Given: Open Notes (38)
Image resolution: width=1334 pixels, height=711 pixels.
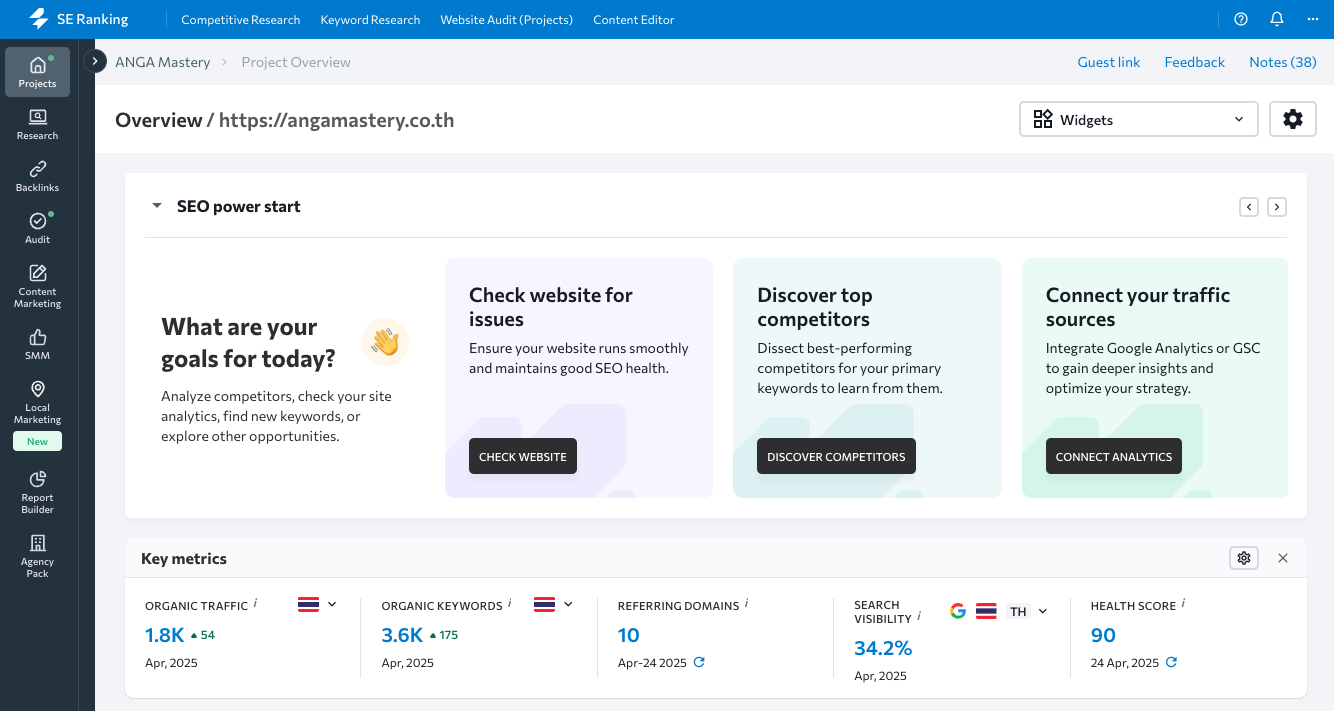Looking at the screenshot, I should (1283, 62).
